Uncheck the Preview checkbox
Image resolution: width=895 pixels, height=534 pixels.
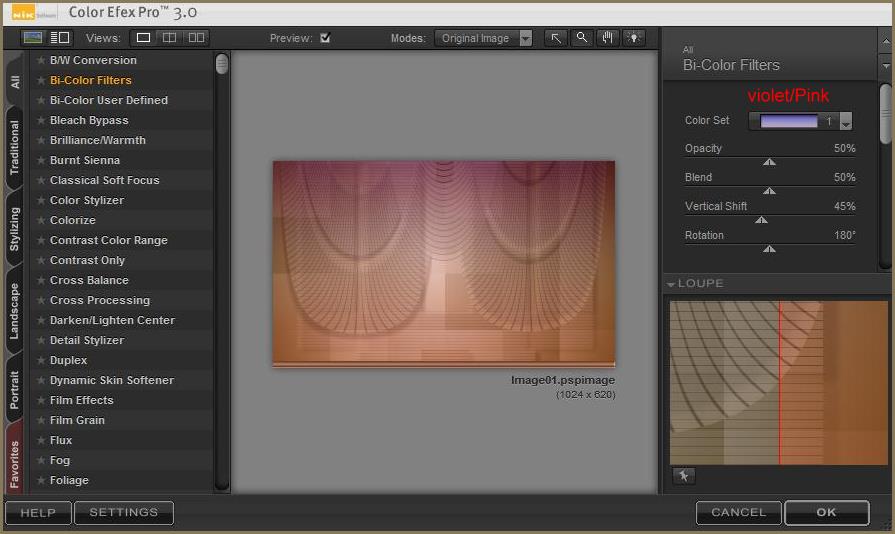325,38
